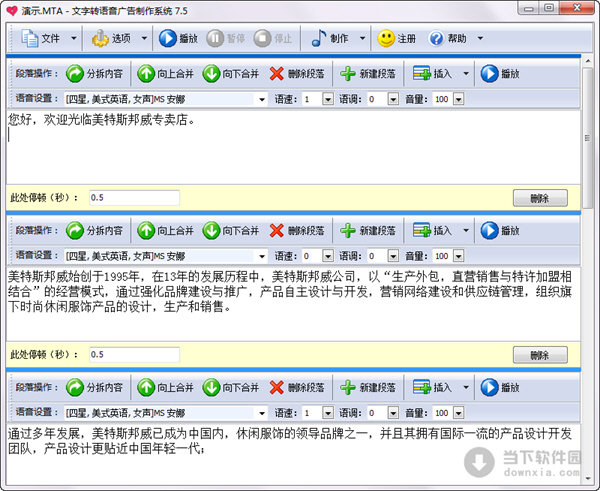Click 分拆内容 in the first paragraph toolbar
The image size is (600, 491).
coord(95,73)
